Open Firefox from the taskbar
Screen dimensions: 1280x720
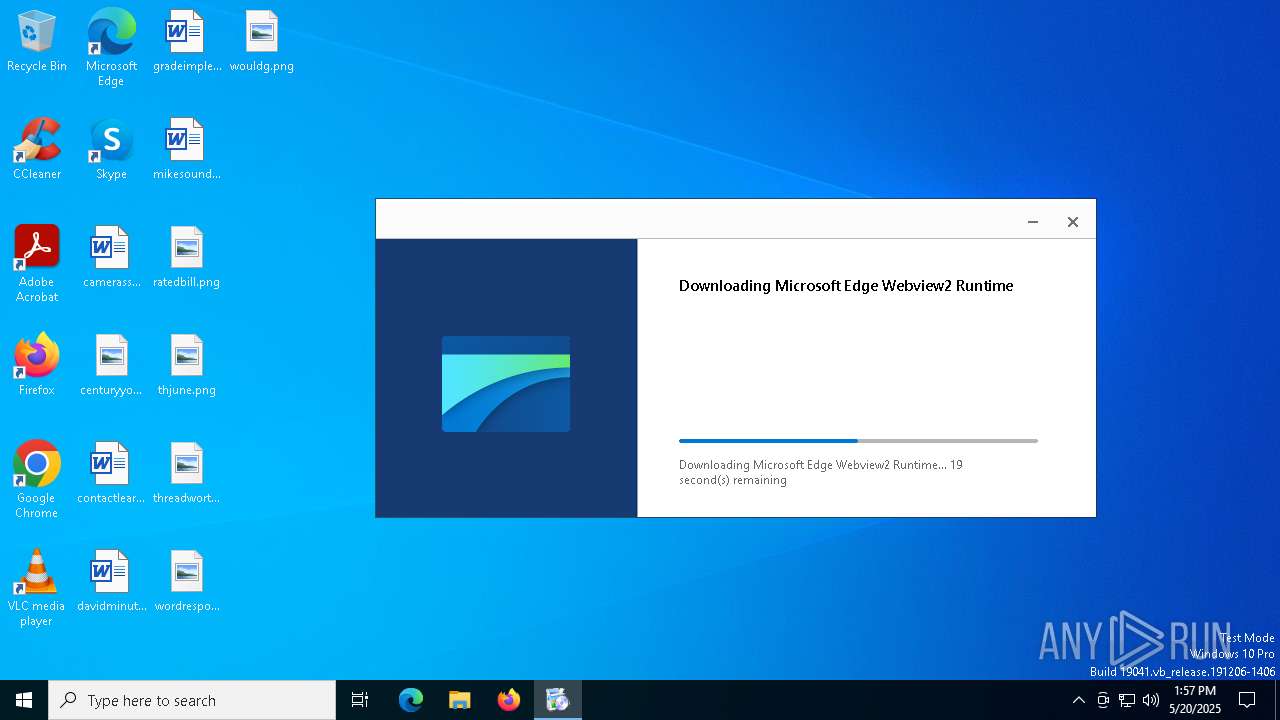[509, 700]
